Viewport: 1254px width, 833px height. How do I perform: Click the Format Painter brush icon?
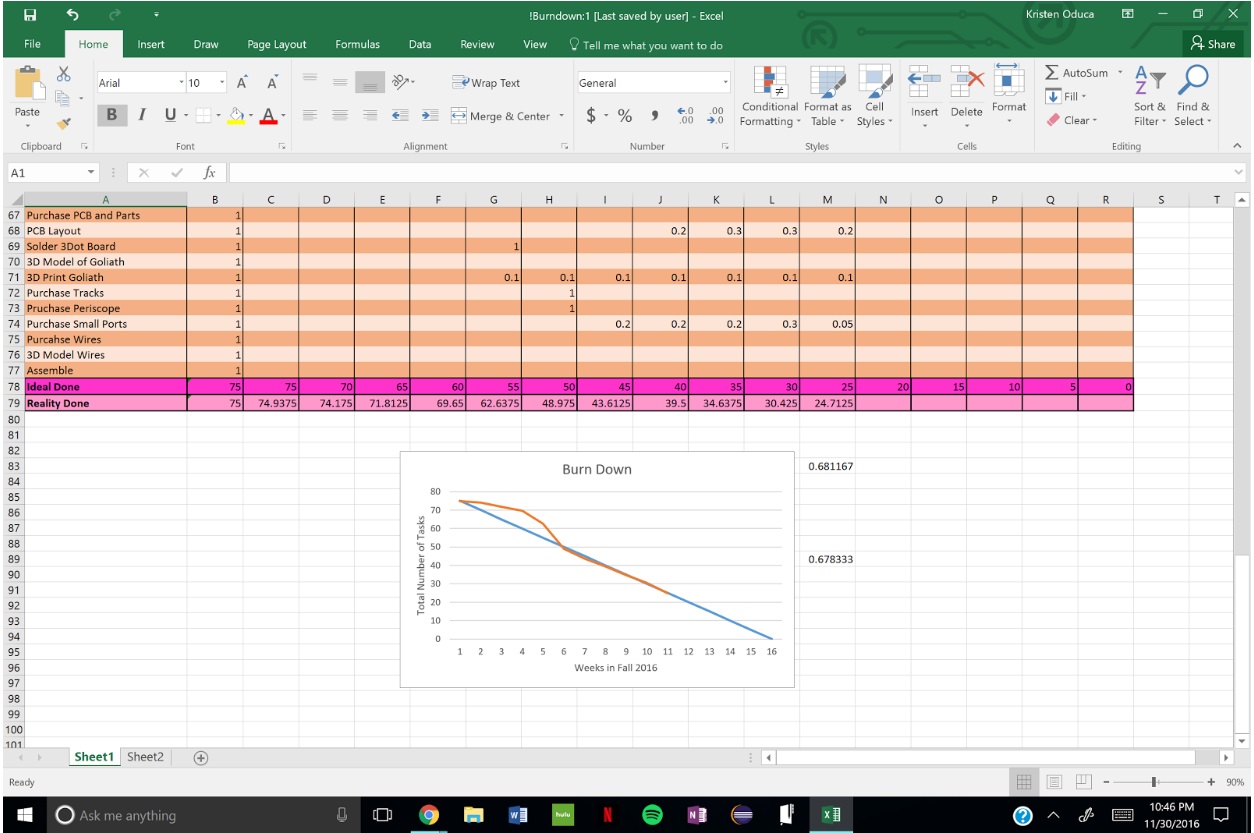(x=64, y=122)
